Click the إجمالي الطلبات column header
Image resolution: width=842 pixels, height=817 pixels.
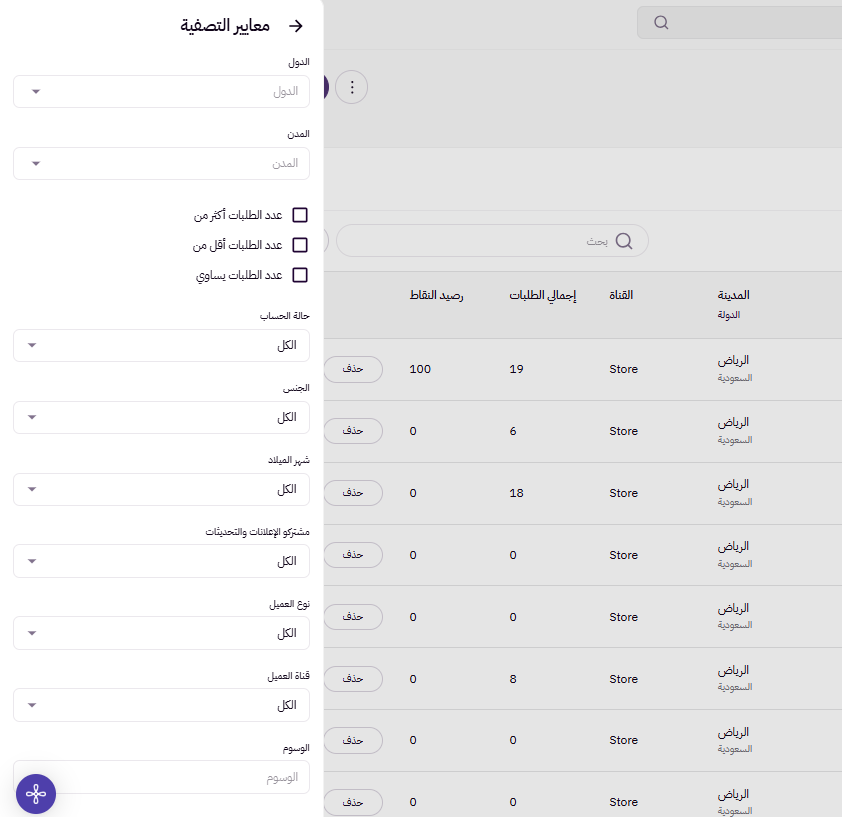tap(541, 294)
